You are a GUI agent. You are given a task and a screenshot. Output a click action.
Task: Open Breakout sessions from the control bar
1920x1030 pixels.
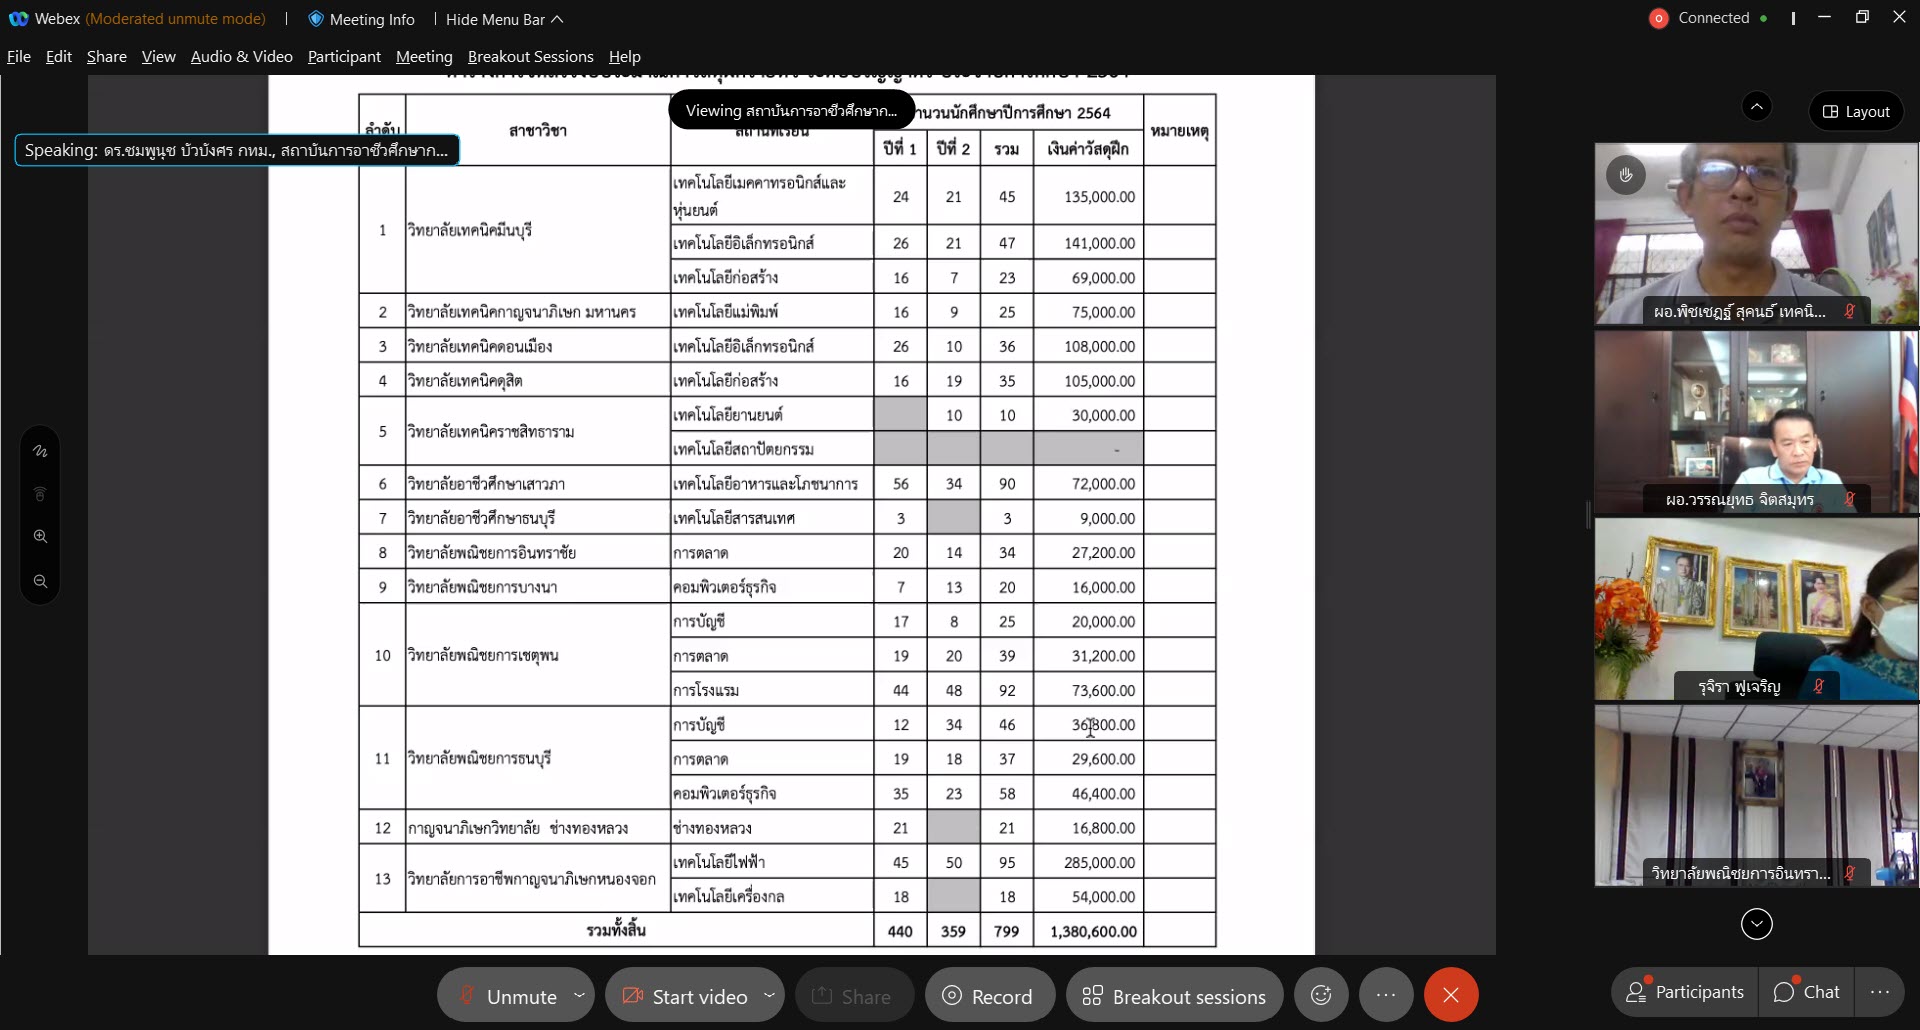tap(1175, 996)
